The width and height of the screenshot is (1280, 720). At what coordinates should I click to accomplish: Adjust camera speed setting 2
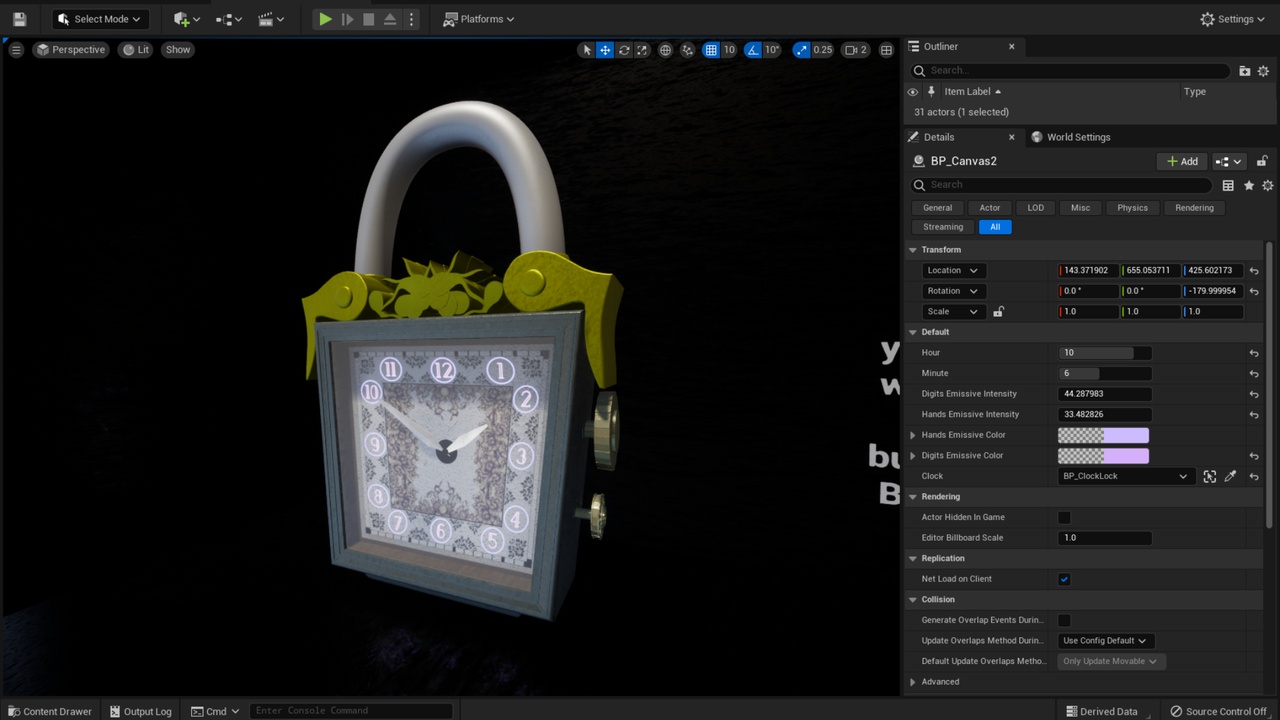click(x=856, y=50)
